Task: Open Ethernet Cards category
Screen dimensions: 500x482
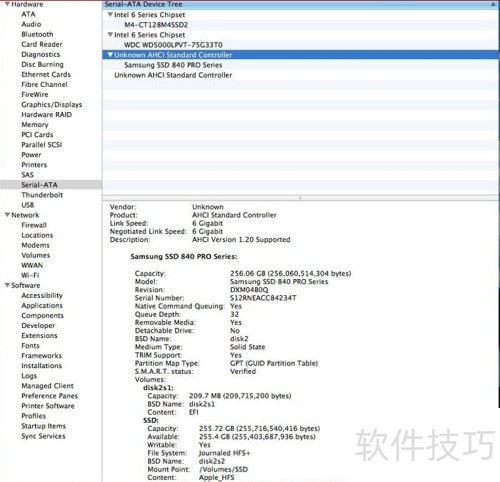Action: 46,74
